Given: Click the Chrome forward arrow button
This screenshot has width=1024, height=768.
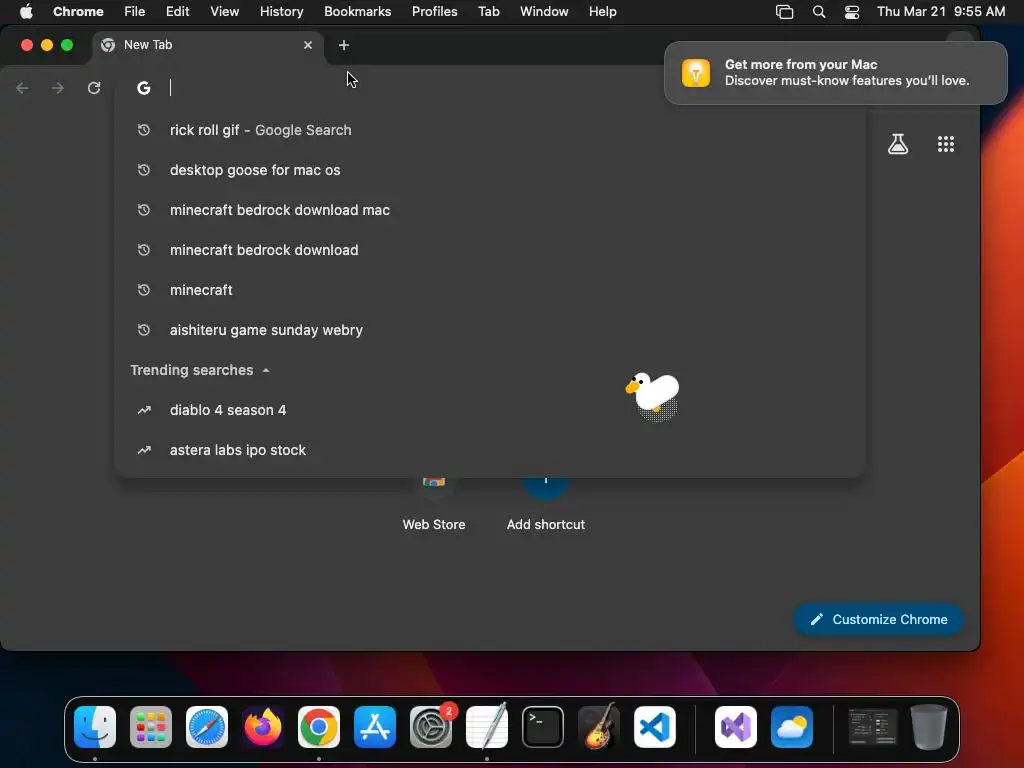Looking at the screenshot, I should pos(57,88).
